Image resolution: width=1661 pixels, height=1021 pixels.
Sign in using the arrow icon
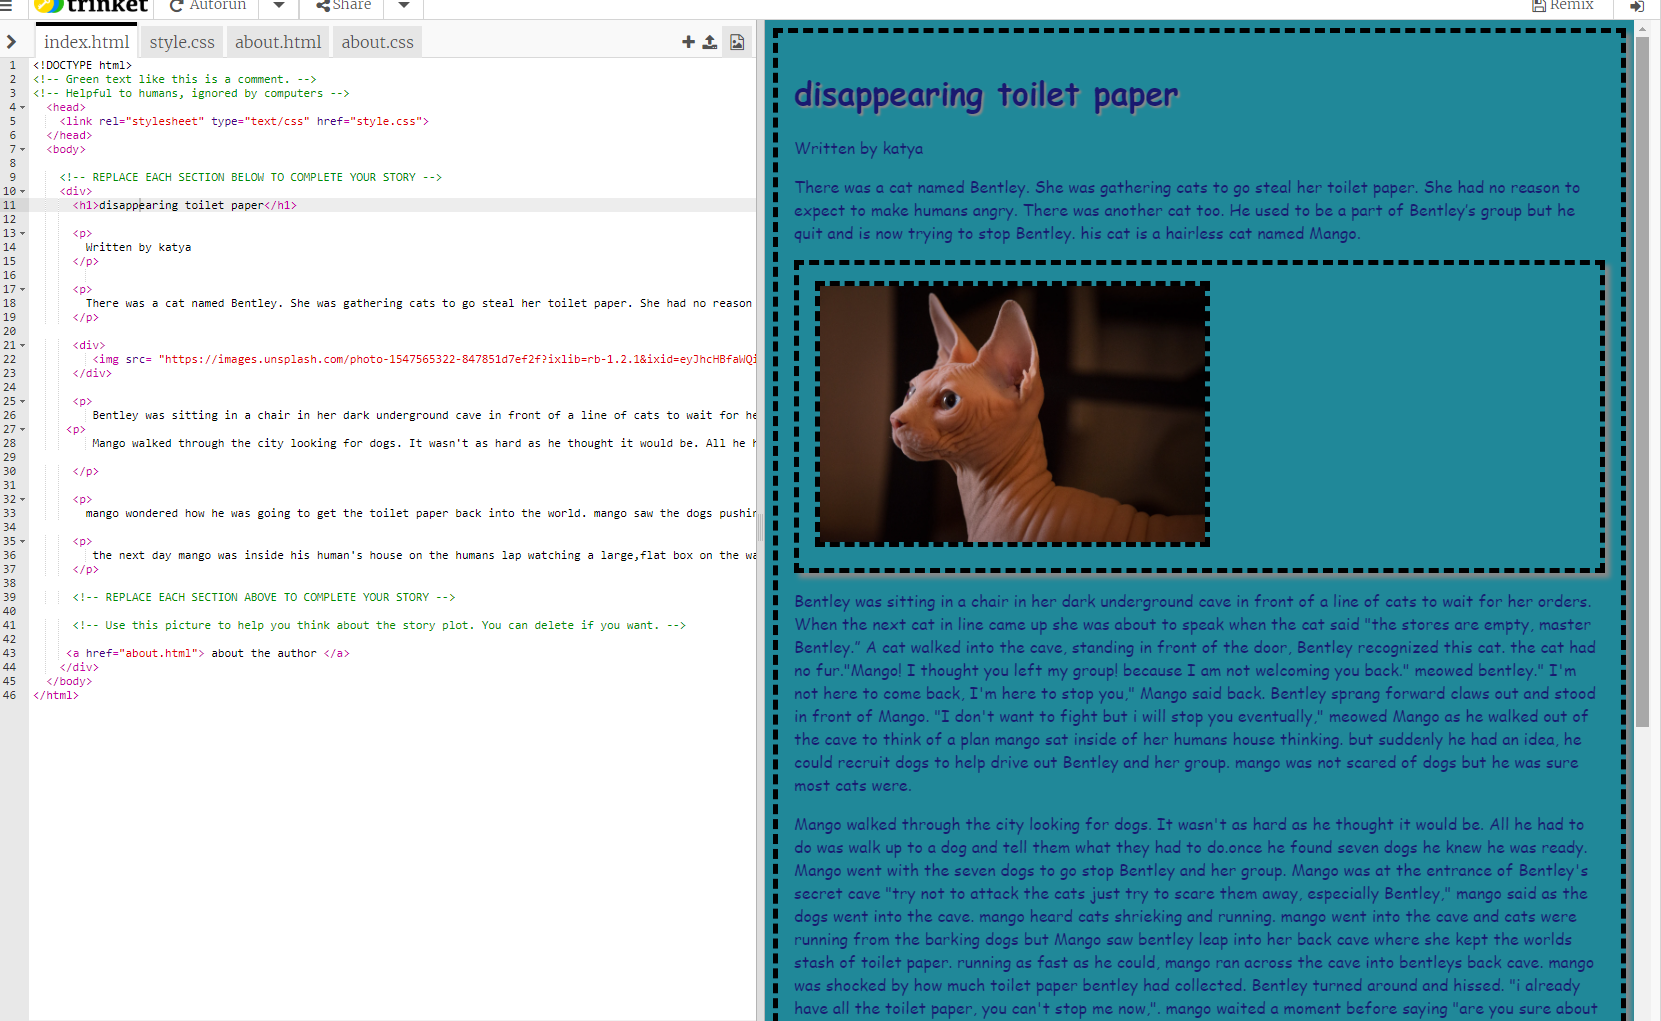click(1638, 7)
